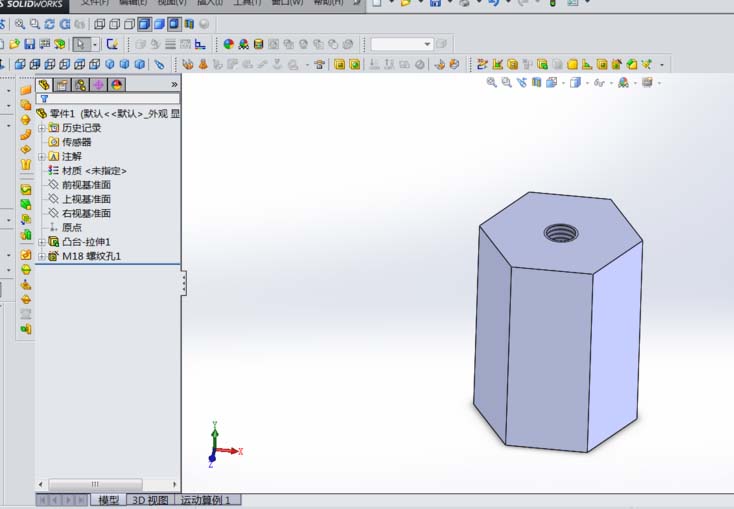This screenshot has height=509, width=734.
Task: Expand the 历史记录 tree node
Action: click(x=41, y=128)
